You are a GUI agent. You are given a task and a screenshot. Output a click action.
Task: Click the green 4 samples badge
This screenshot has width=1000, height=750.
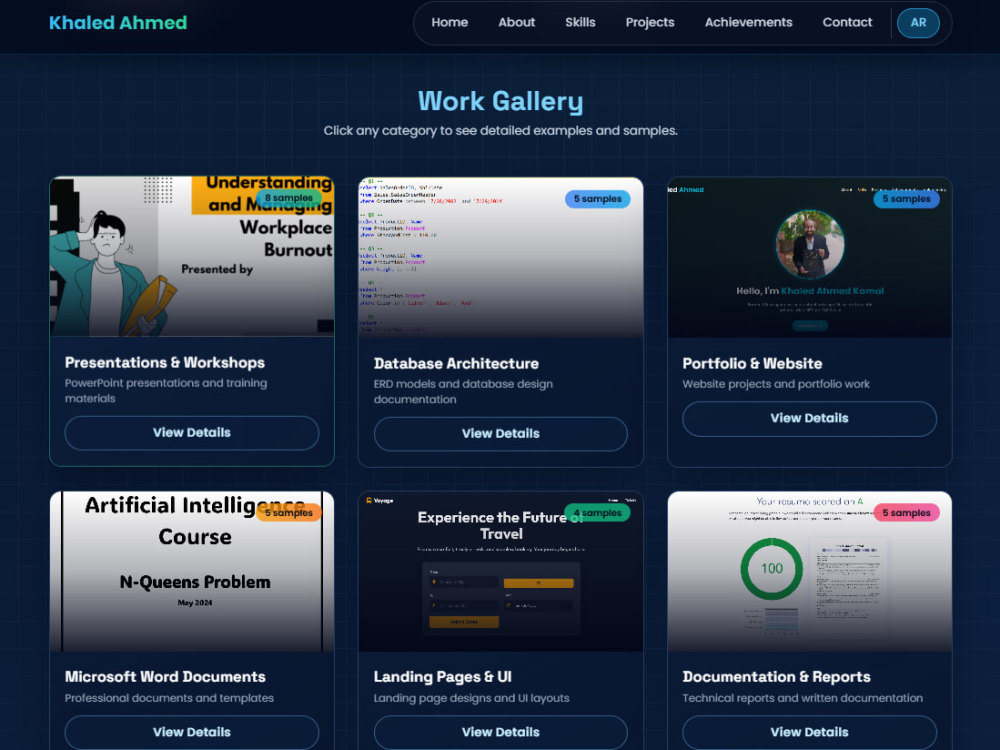(598, 513)
